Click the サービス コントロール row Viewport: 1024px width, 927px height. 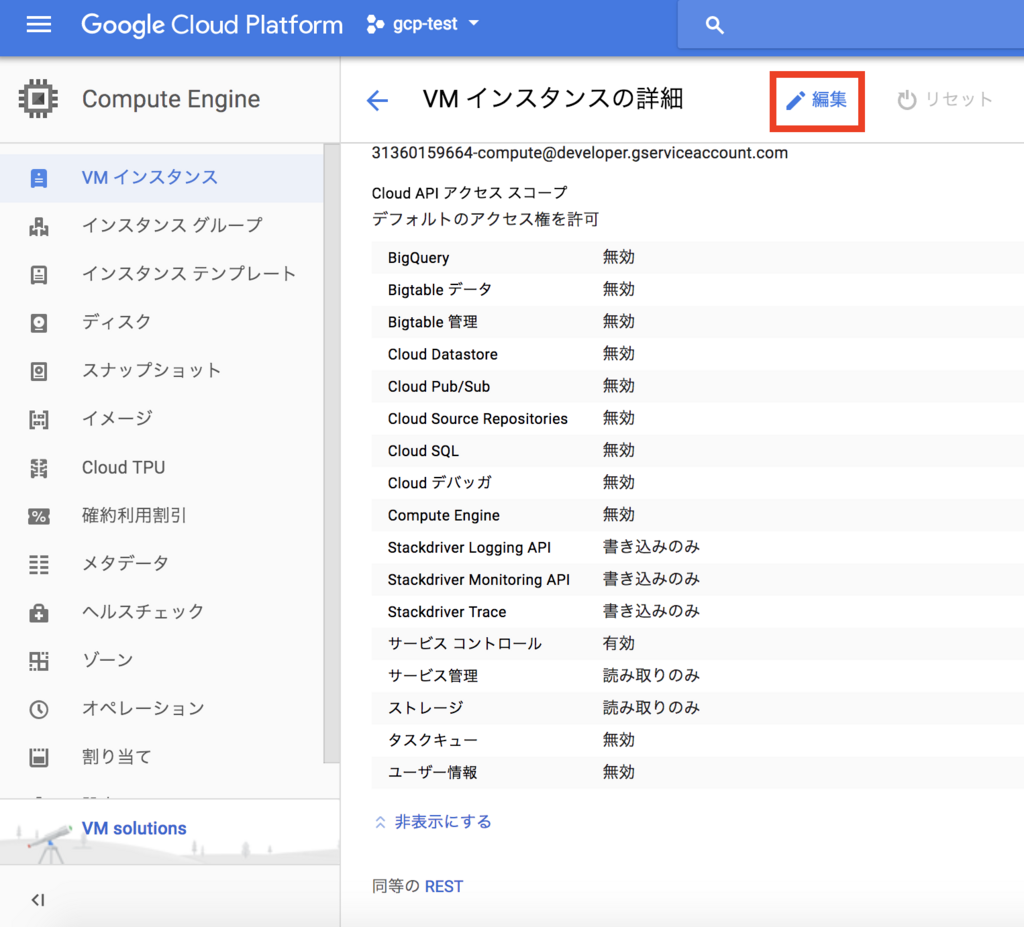[x=697, y=643]
